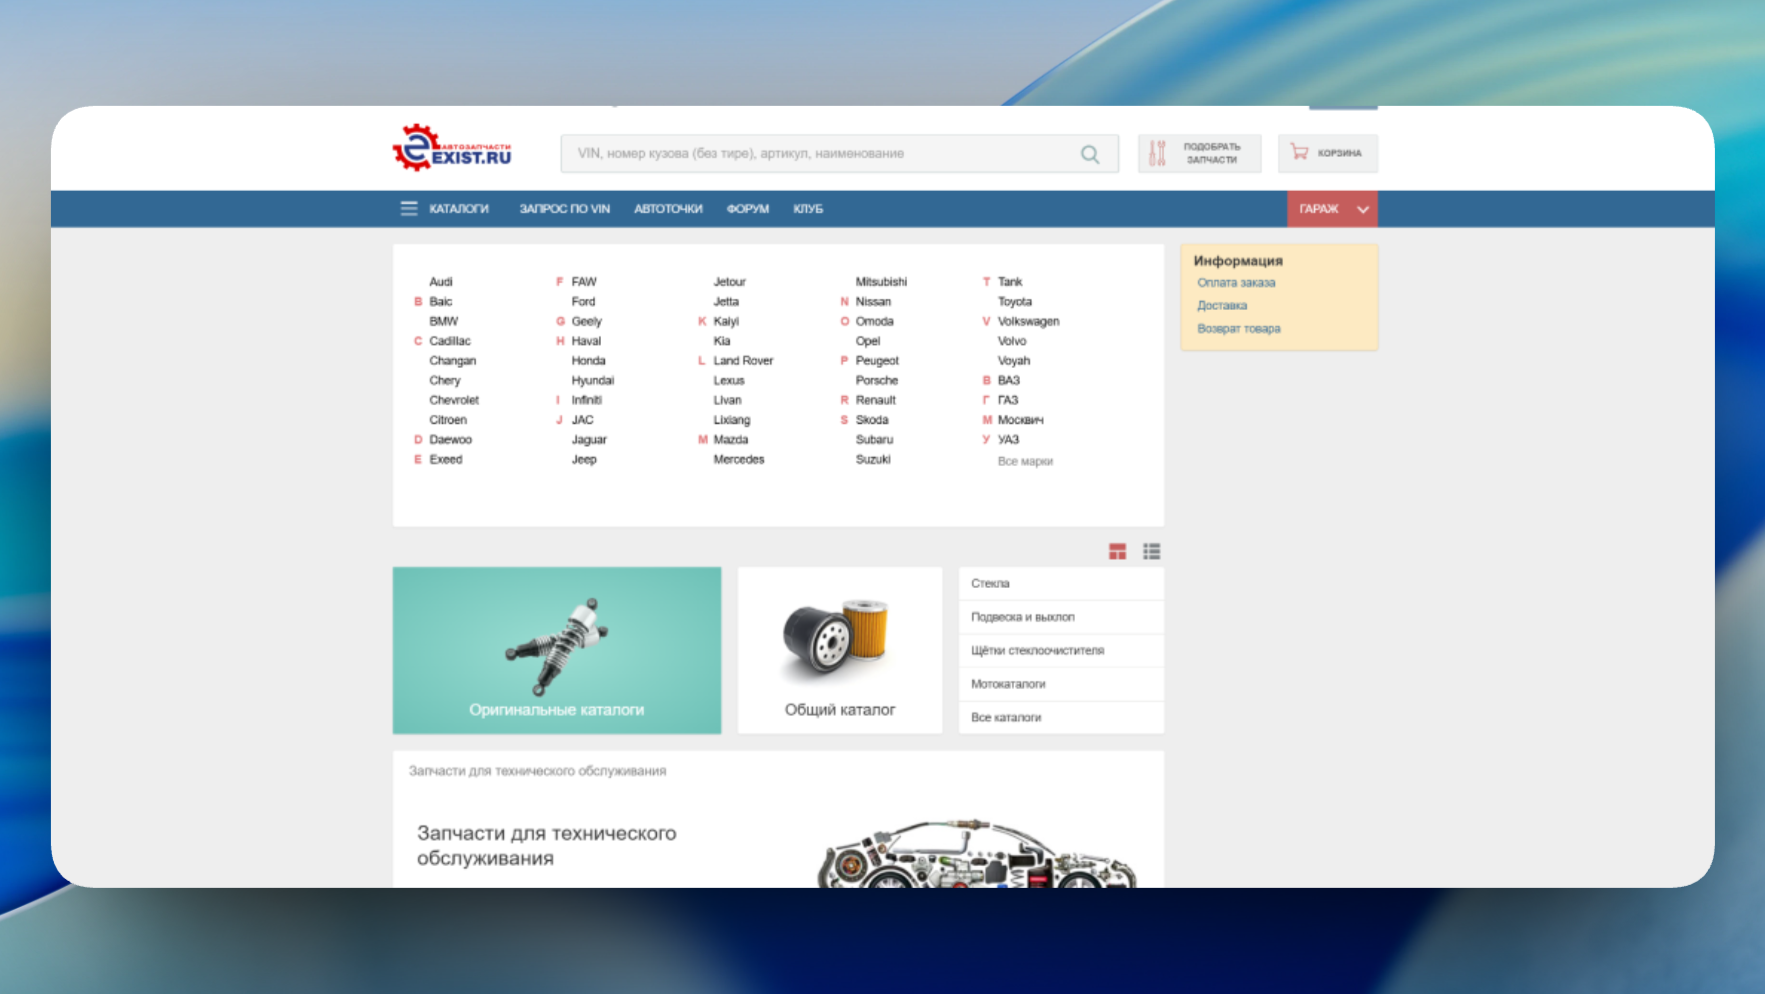The image size is (1765, 994).
Task: Click the car parts illustration
Action: (x=977, y=853)
